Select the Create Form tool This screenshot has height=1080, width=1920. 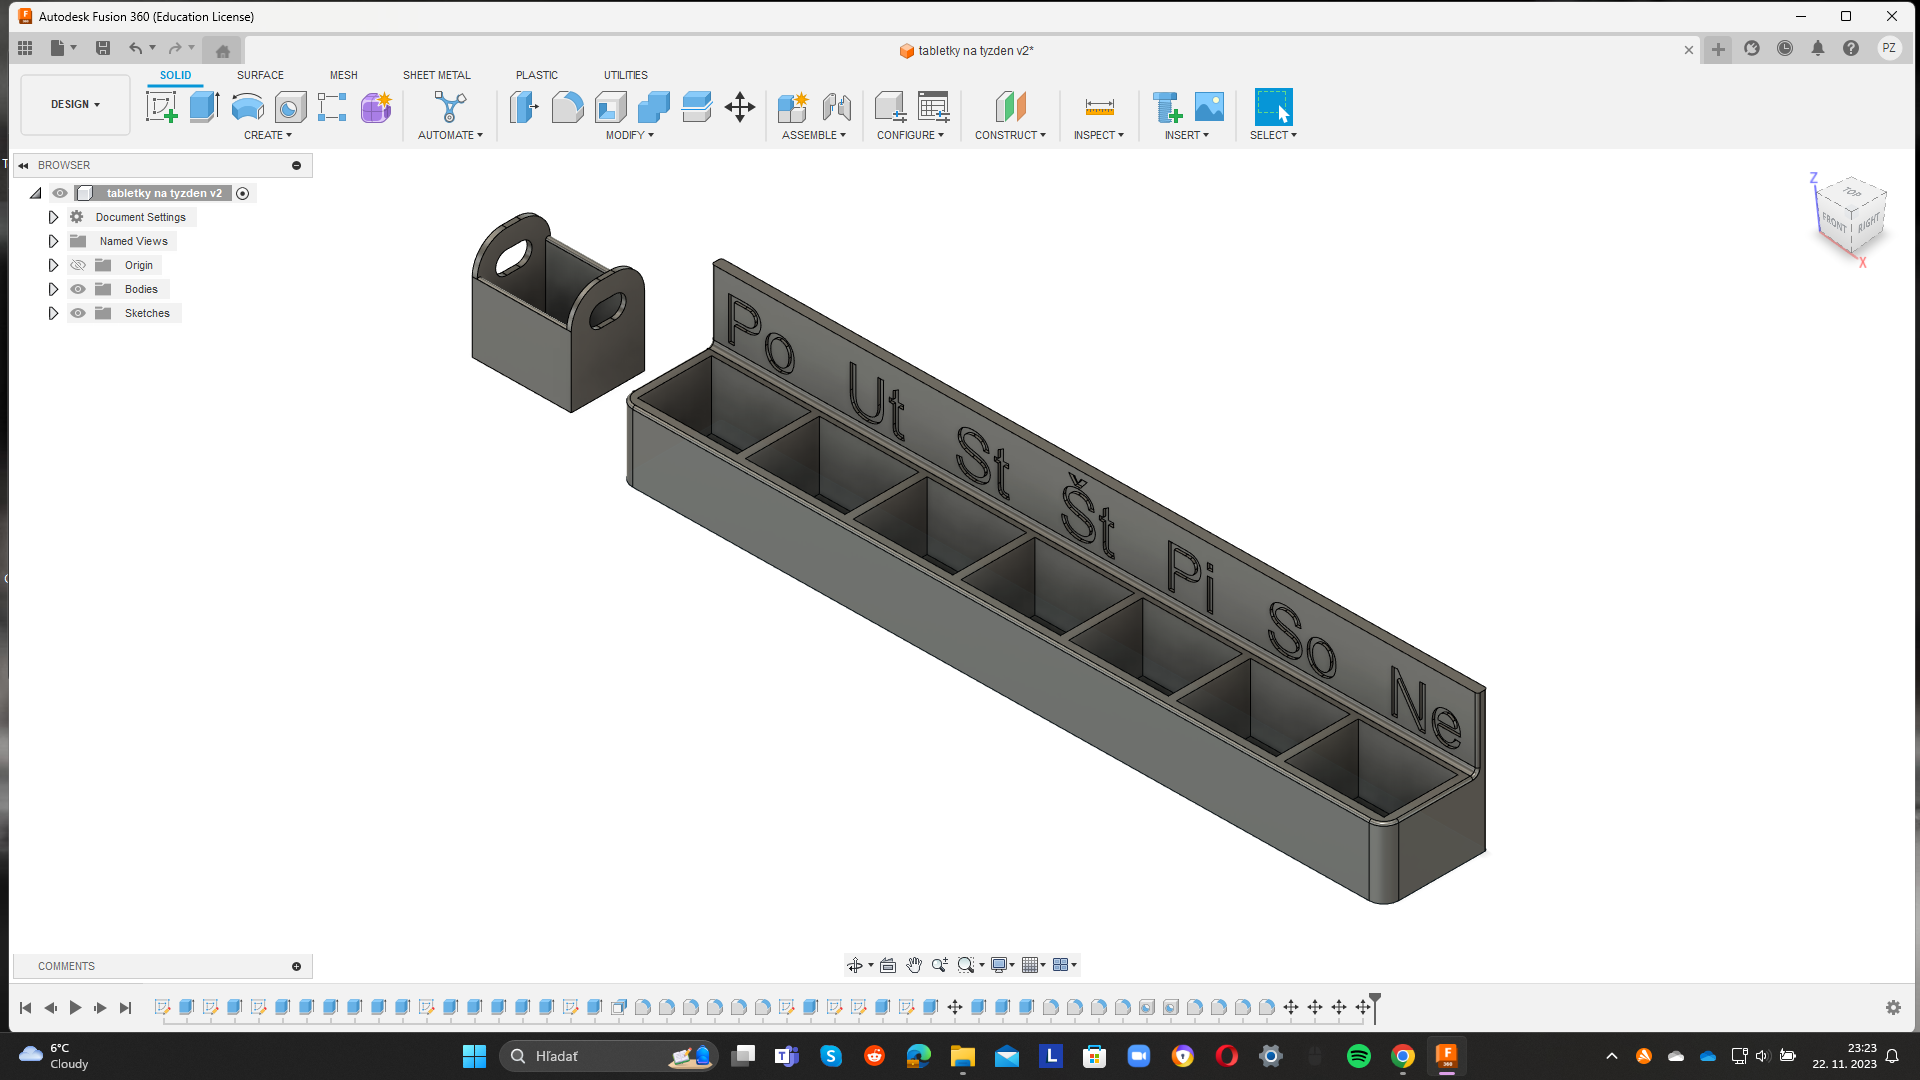pos(376,107)
